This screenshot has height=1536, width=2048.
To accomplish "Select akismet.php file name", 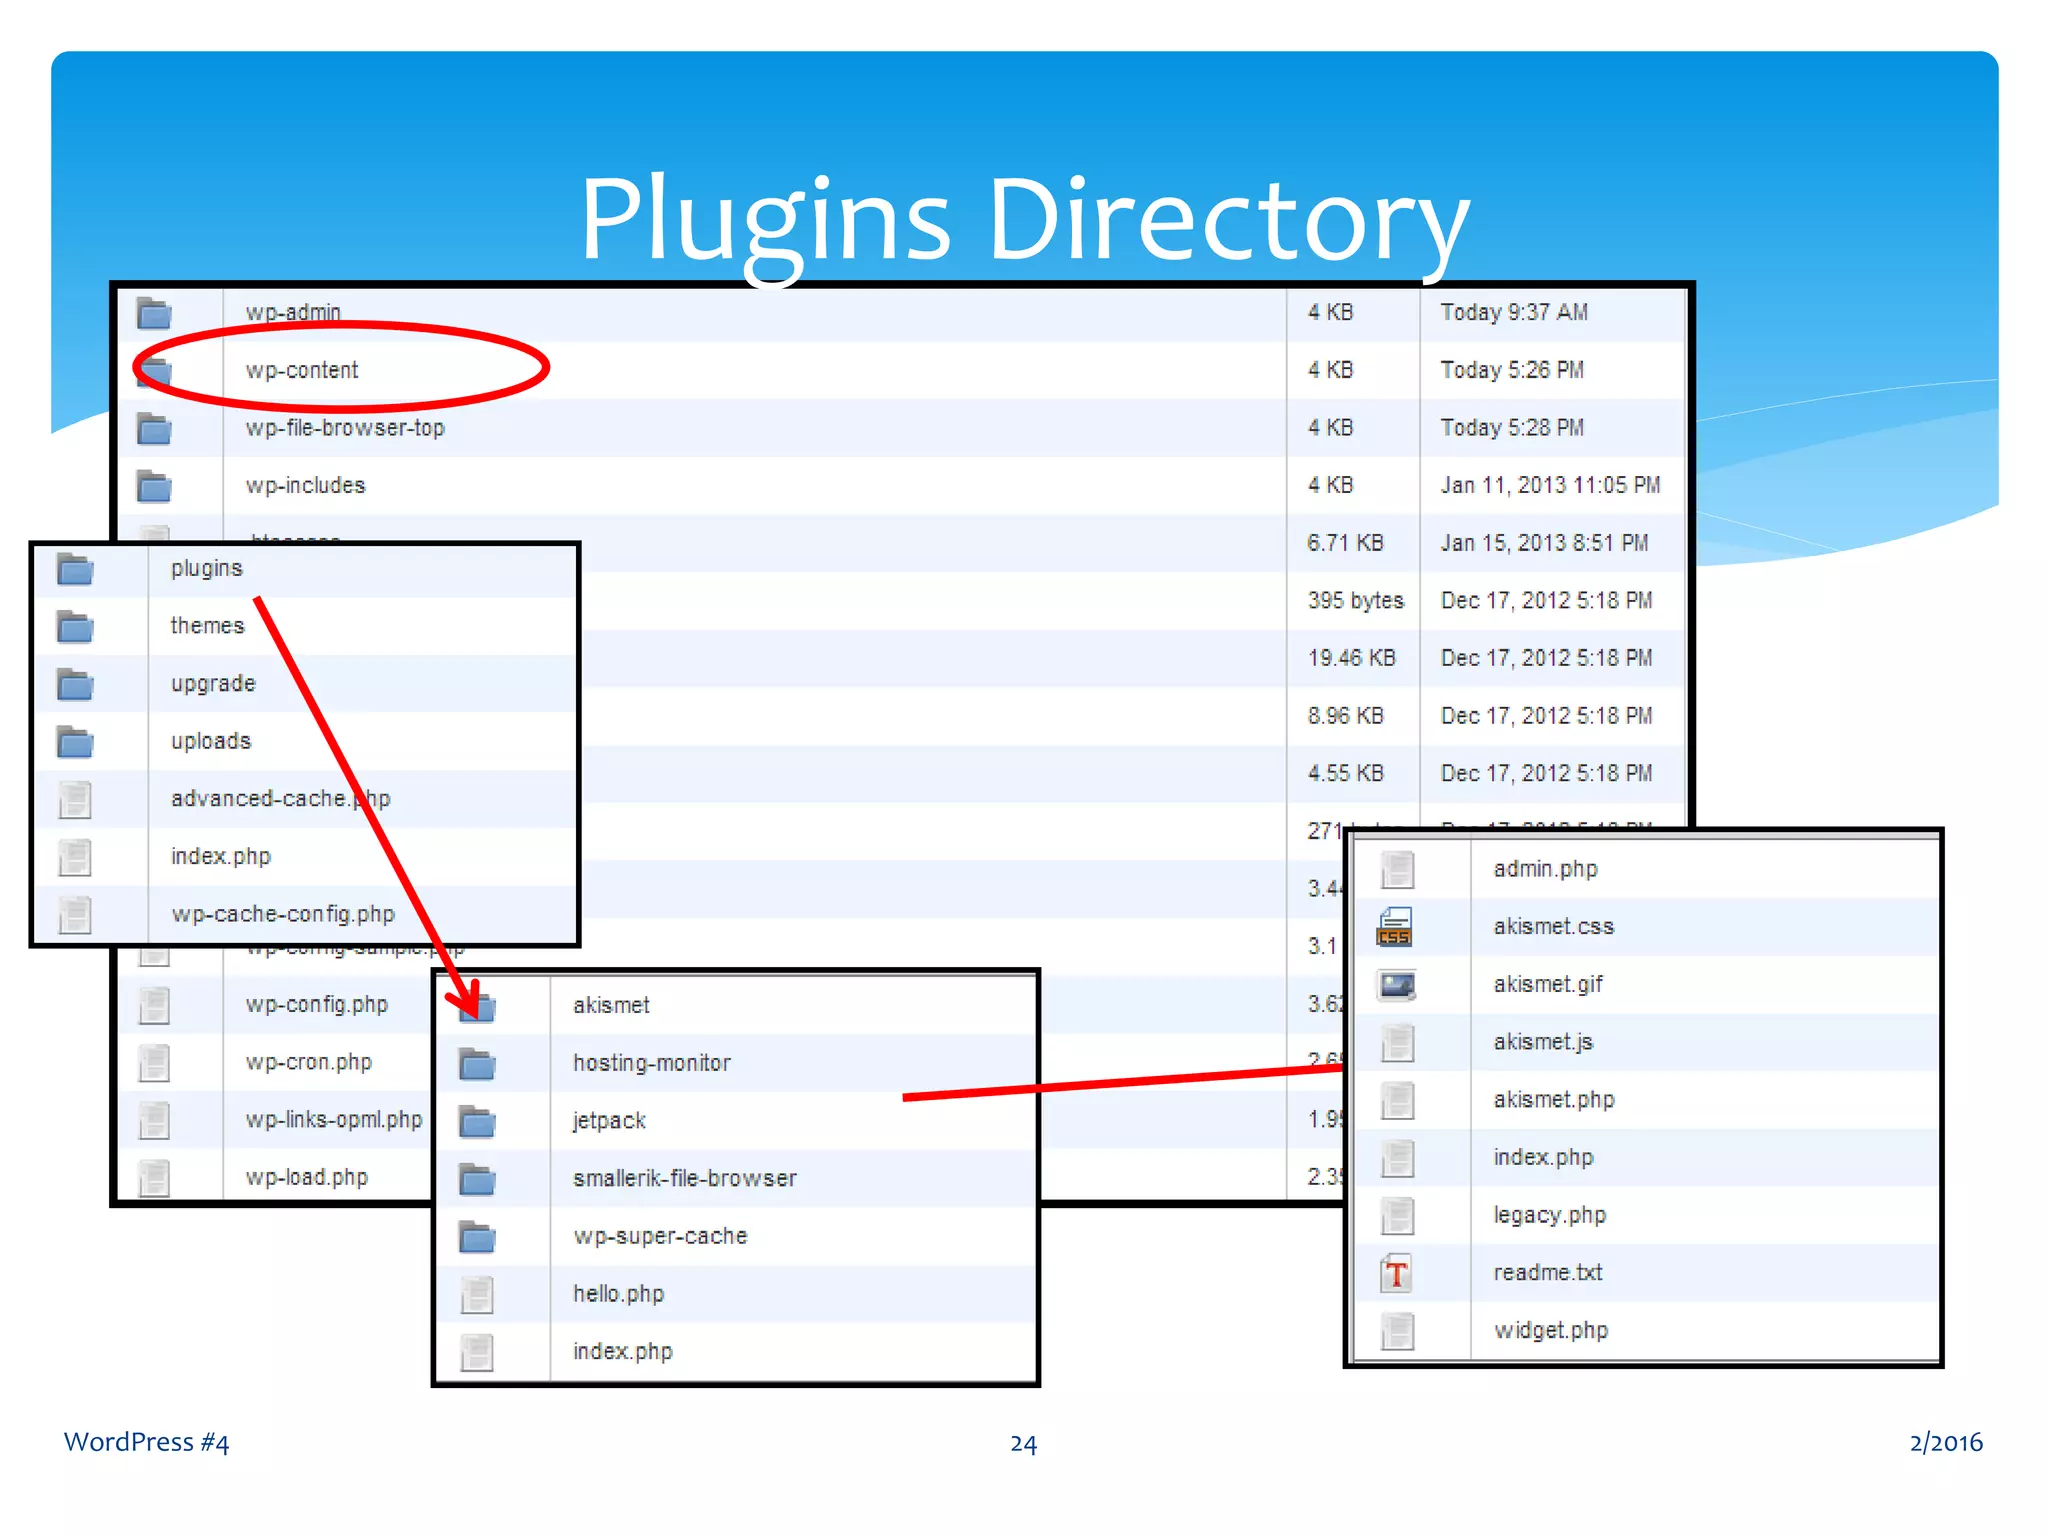I will point(1554,1100).
